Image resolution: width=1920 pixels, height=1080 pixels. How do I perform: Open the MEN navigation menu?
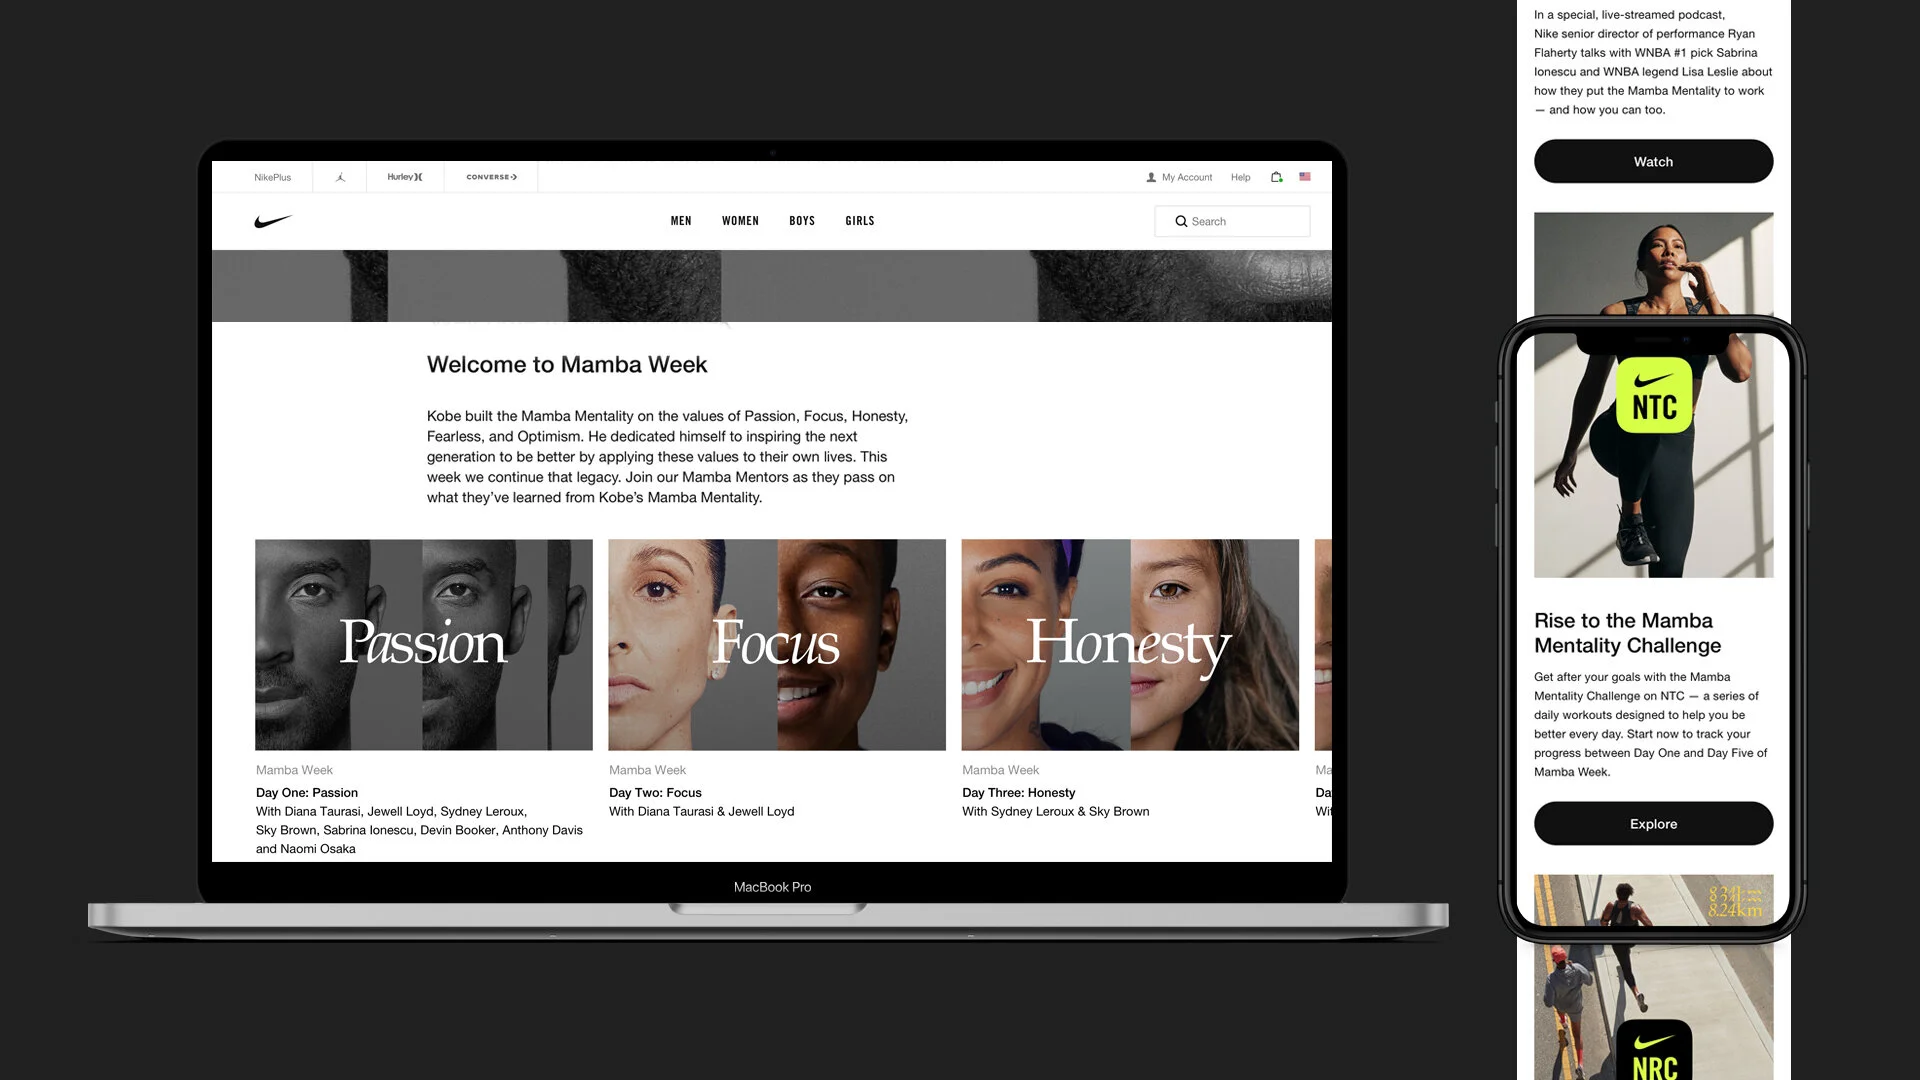pos(681,221)
